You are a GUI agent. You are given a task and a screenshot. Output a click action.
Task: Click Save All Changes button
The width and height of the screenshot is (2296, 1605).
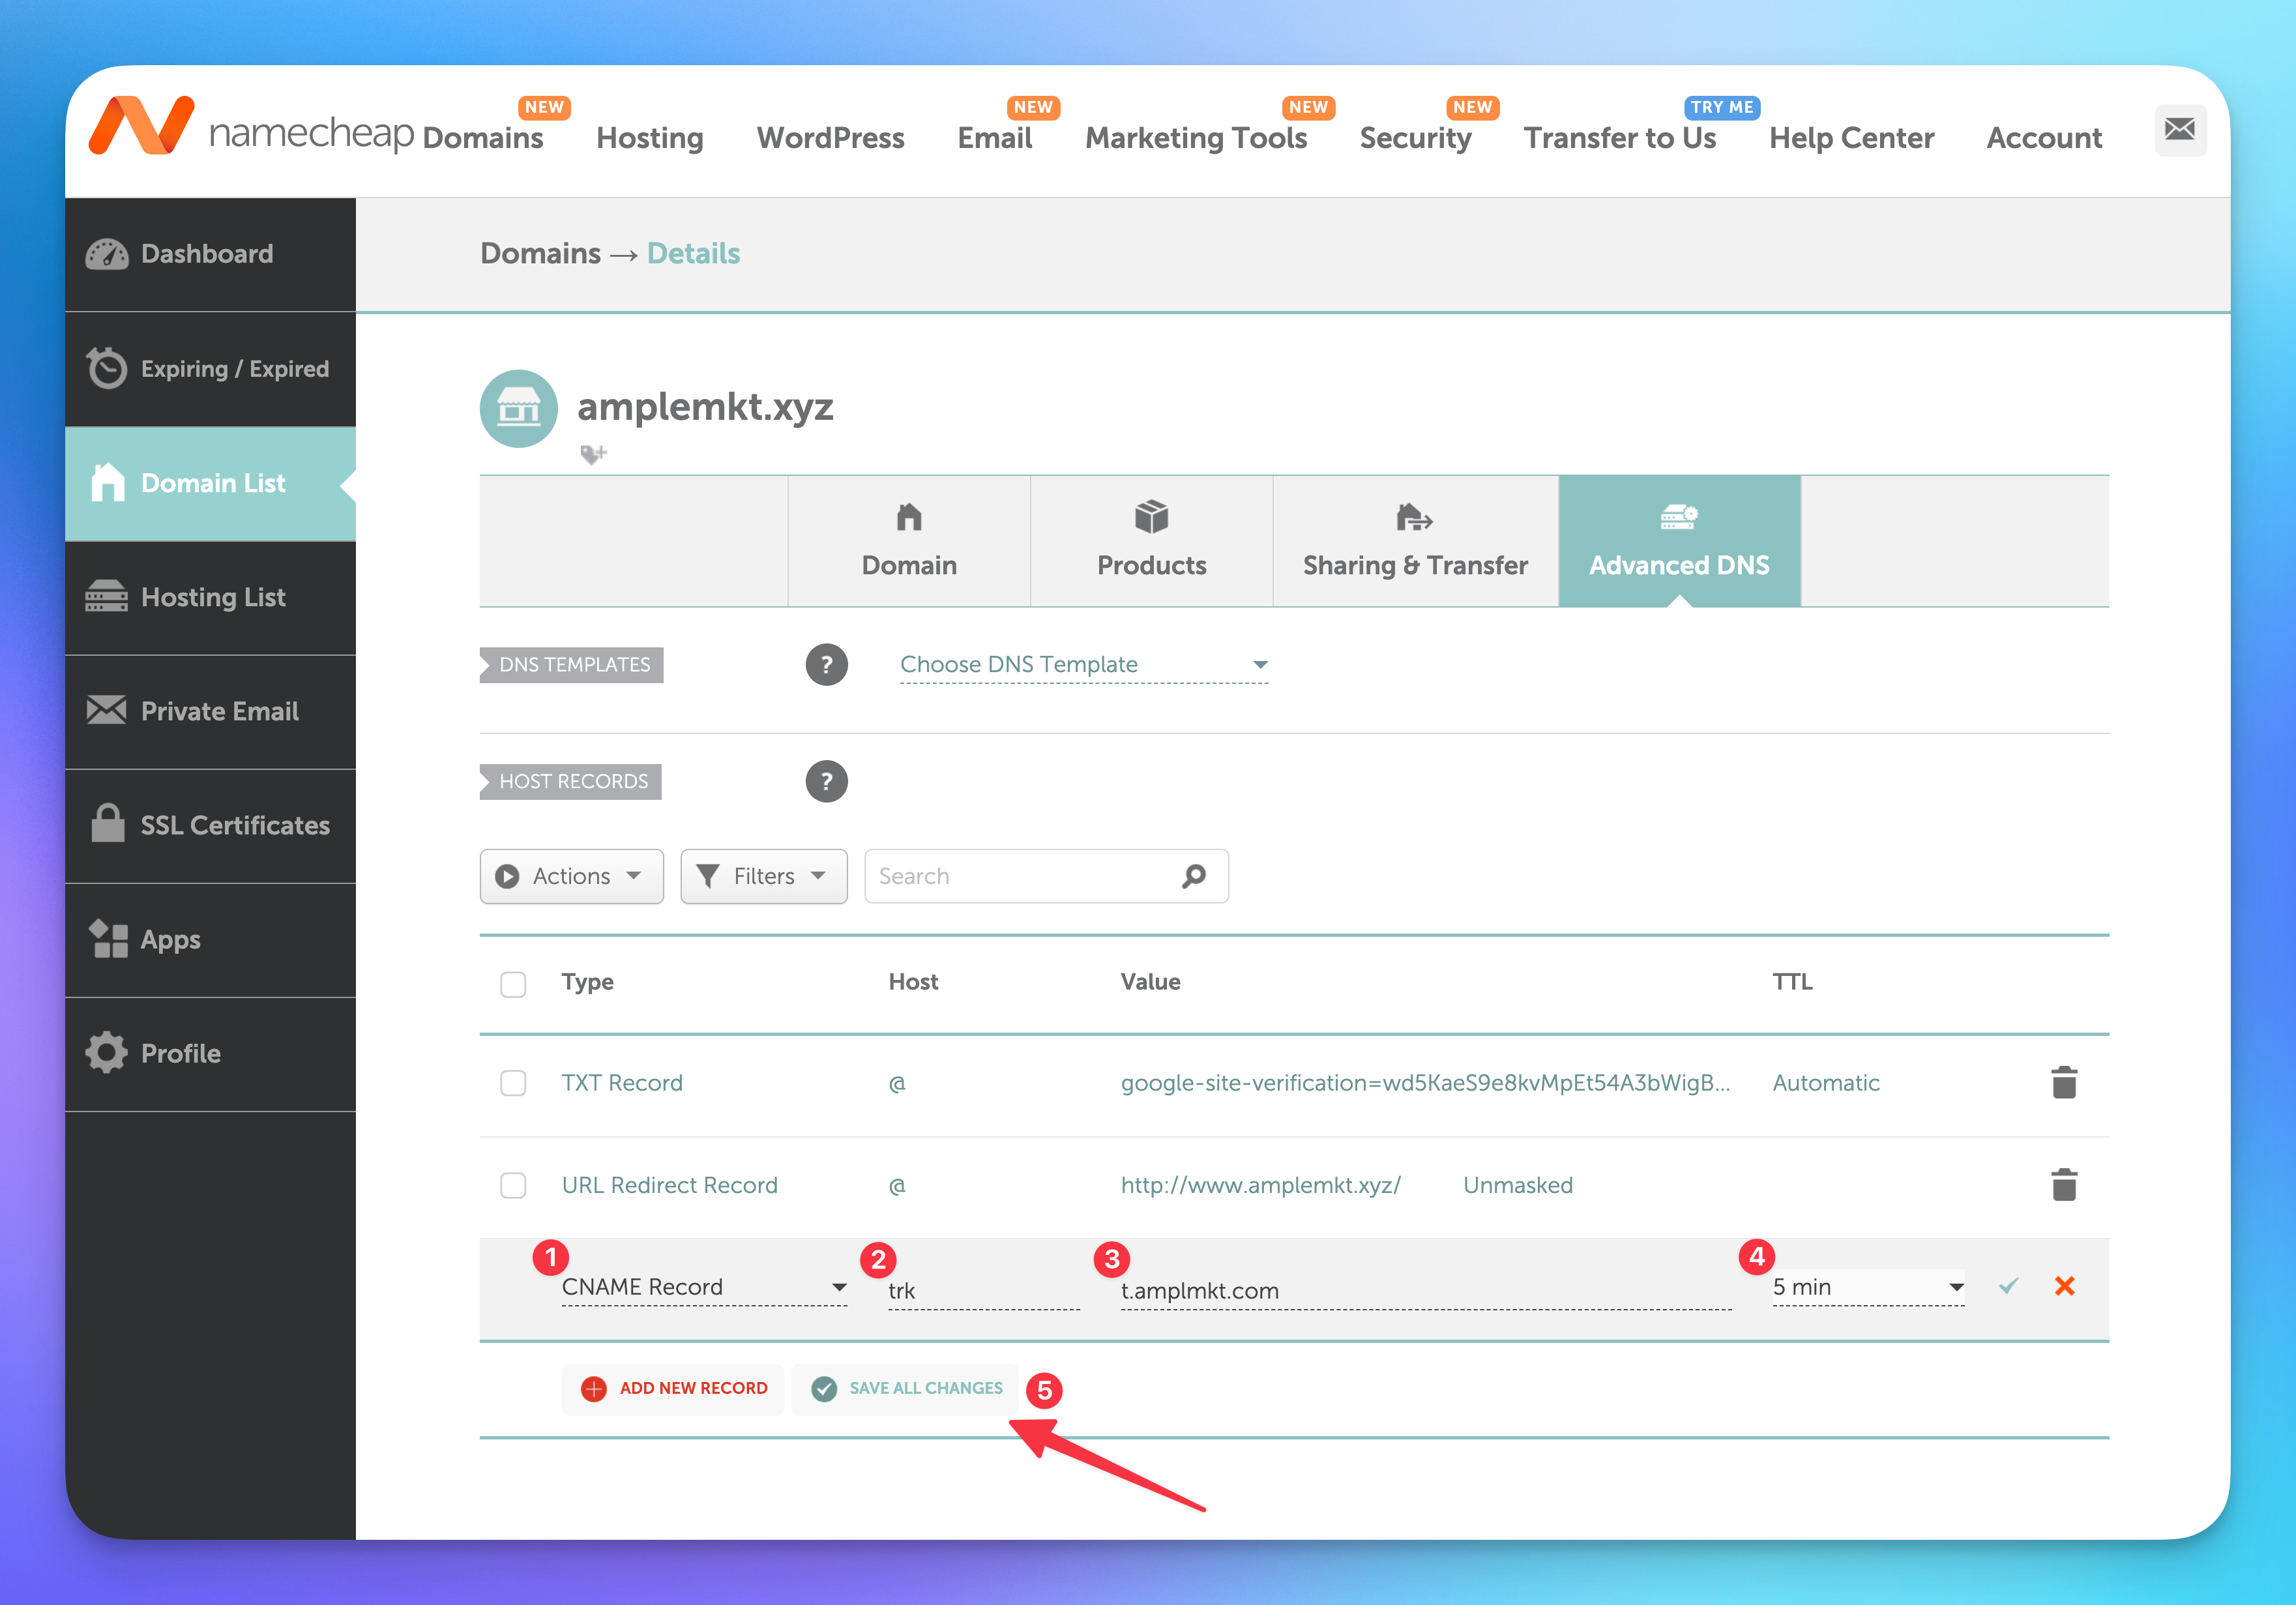[x=906, y=1388]
